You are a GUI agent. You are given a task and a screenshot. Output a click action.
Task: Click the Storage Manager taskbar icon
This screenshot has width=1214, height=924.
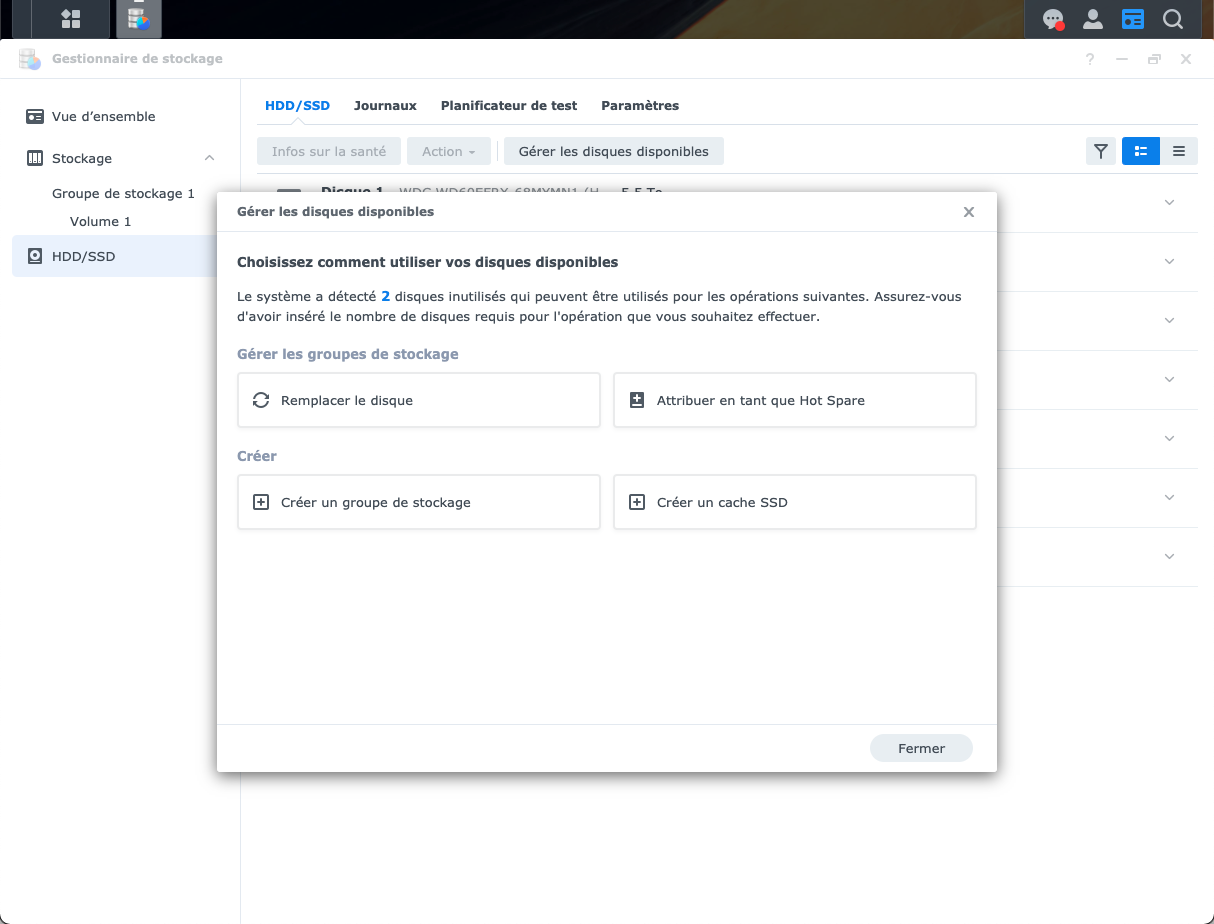(139, 19)
